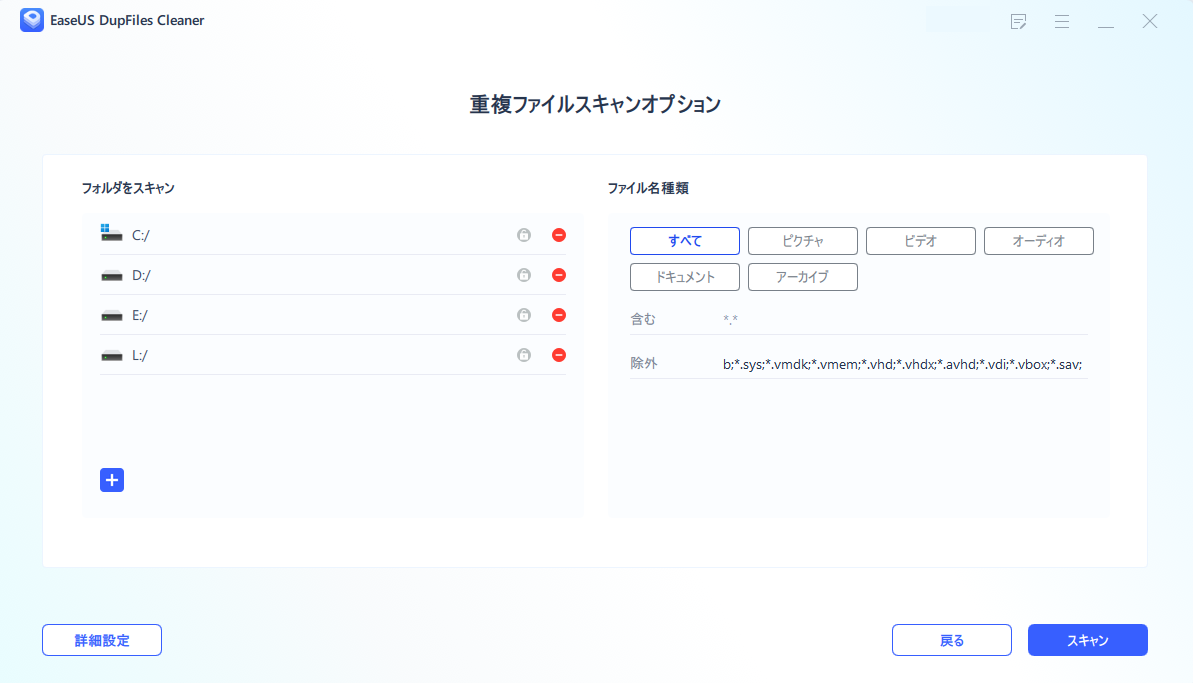Select the すべて file type tab
This screenshot has height=683, width=1193.
684,240
